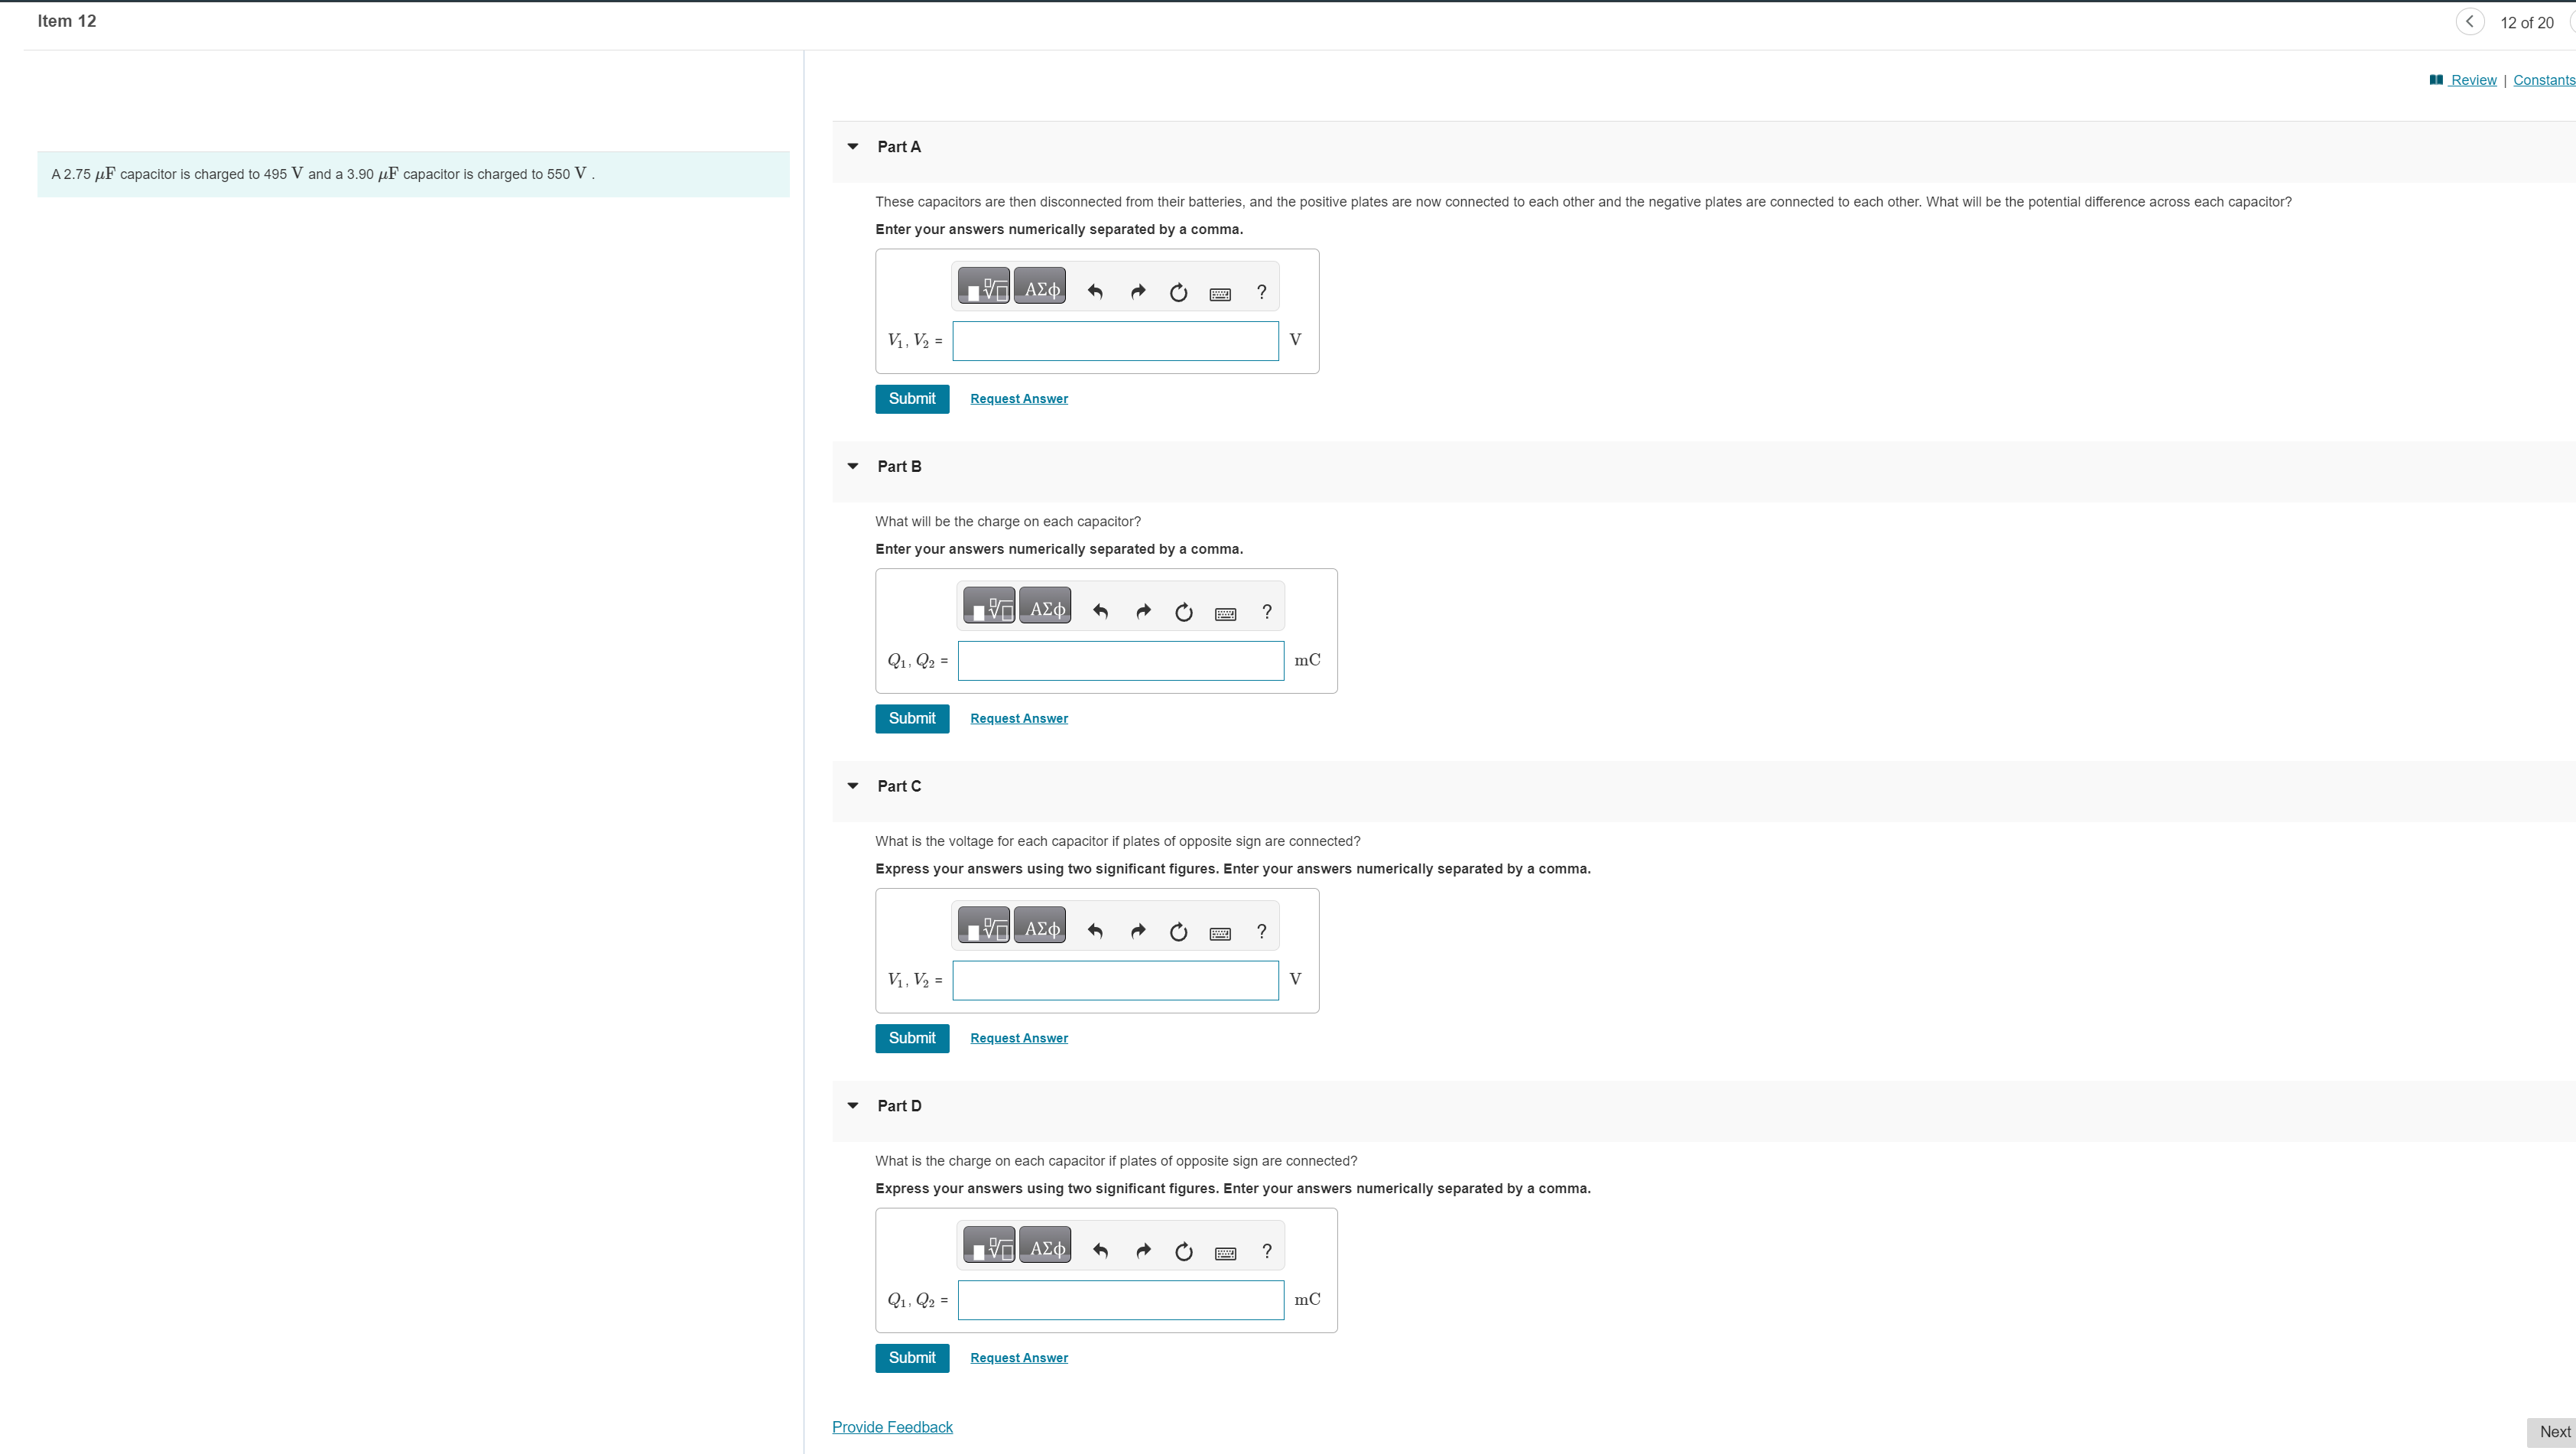The height and width of the screenshot is (1454, 2576).
Task: Open the math templates palette in Part A
Action: 983,285
